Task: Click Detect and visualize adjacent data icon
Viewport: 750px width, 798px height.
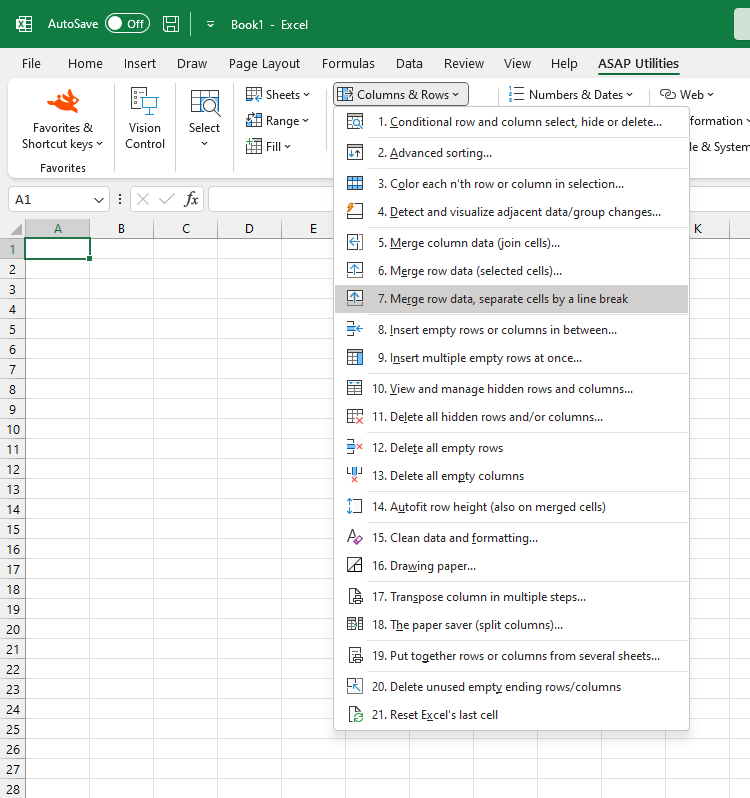Action: point(355,212)
